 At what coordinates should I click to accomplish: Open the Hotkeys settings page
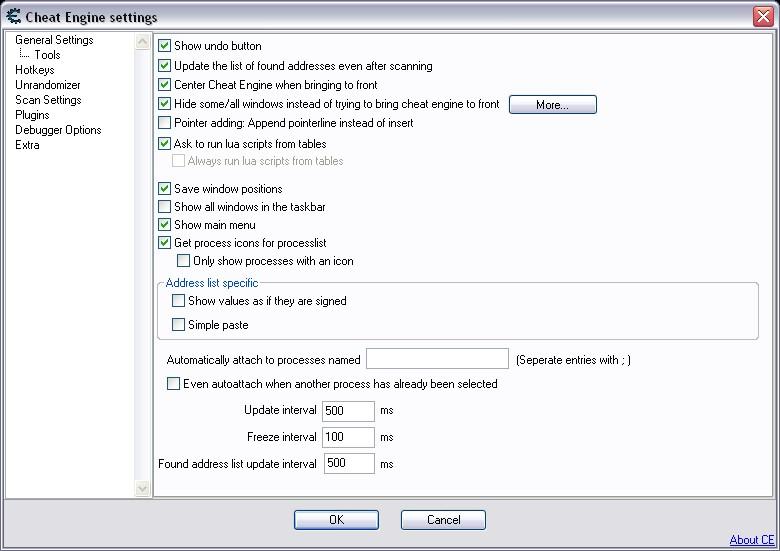(x=34, y=70)
